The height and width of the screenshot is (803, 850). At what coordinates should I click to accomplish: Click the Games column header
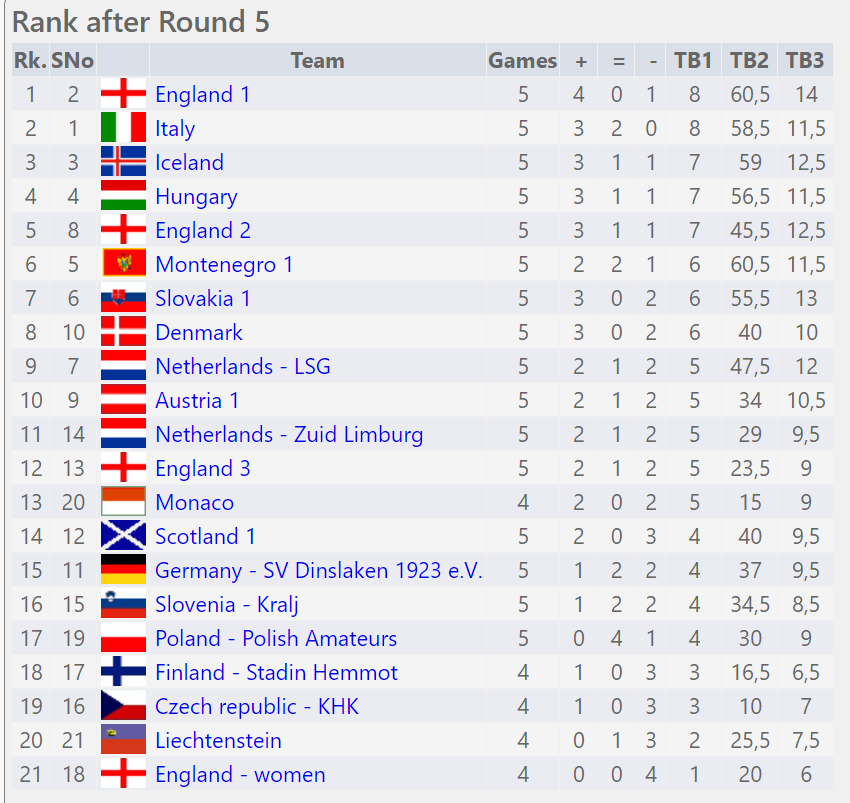522,60
